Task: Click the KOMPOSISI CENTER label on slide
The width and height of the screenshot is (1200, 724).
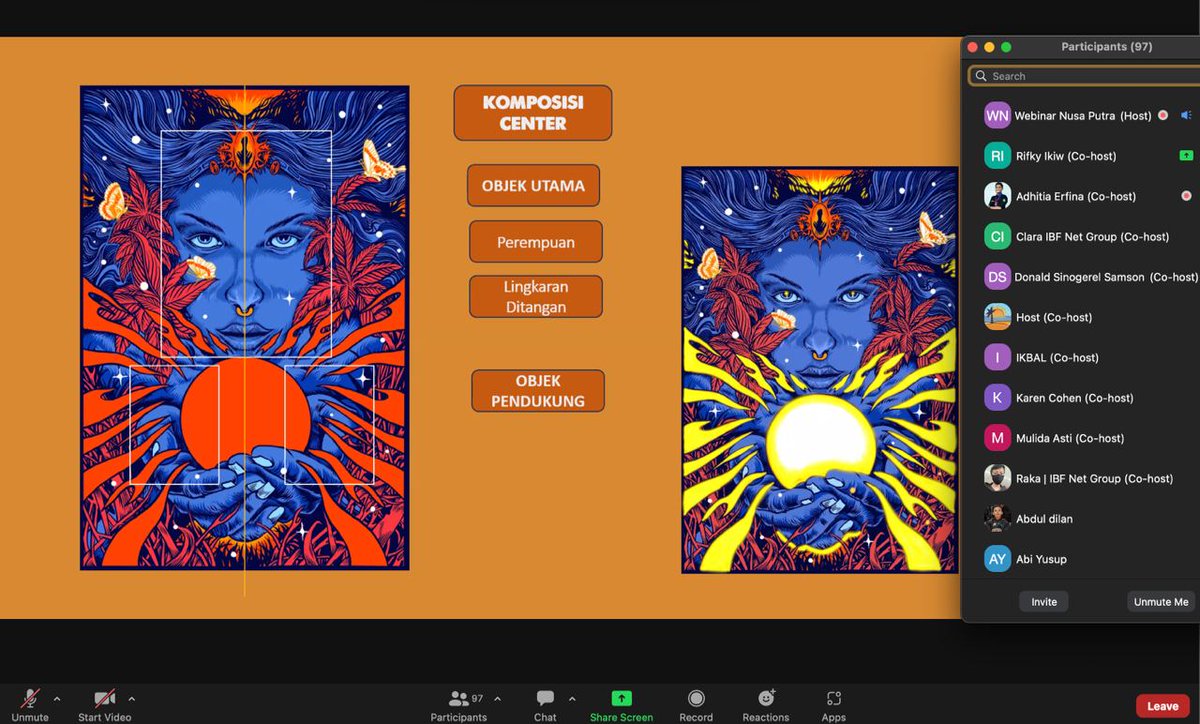Action: 533,113
